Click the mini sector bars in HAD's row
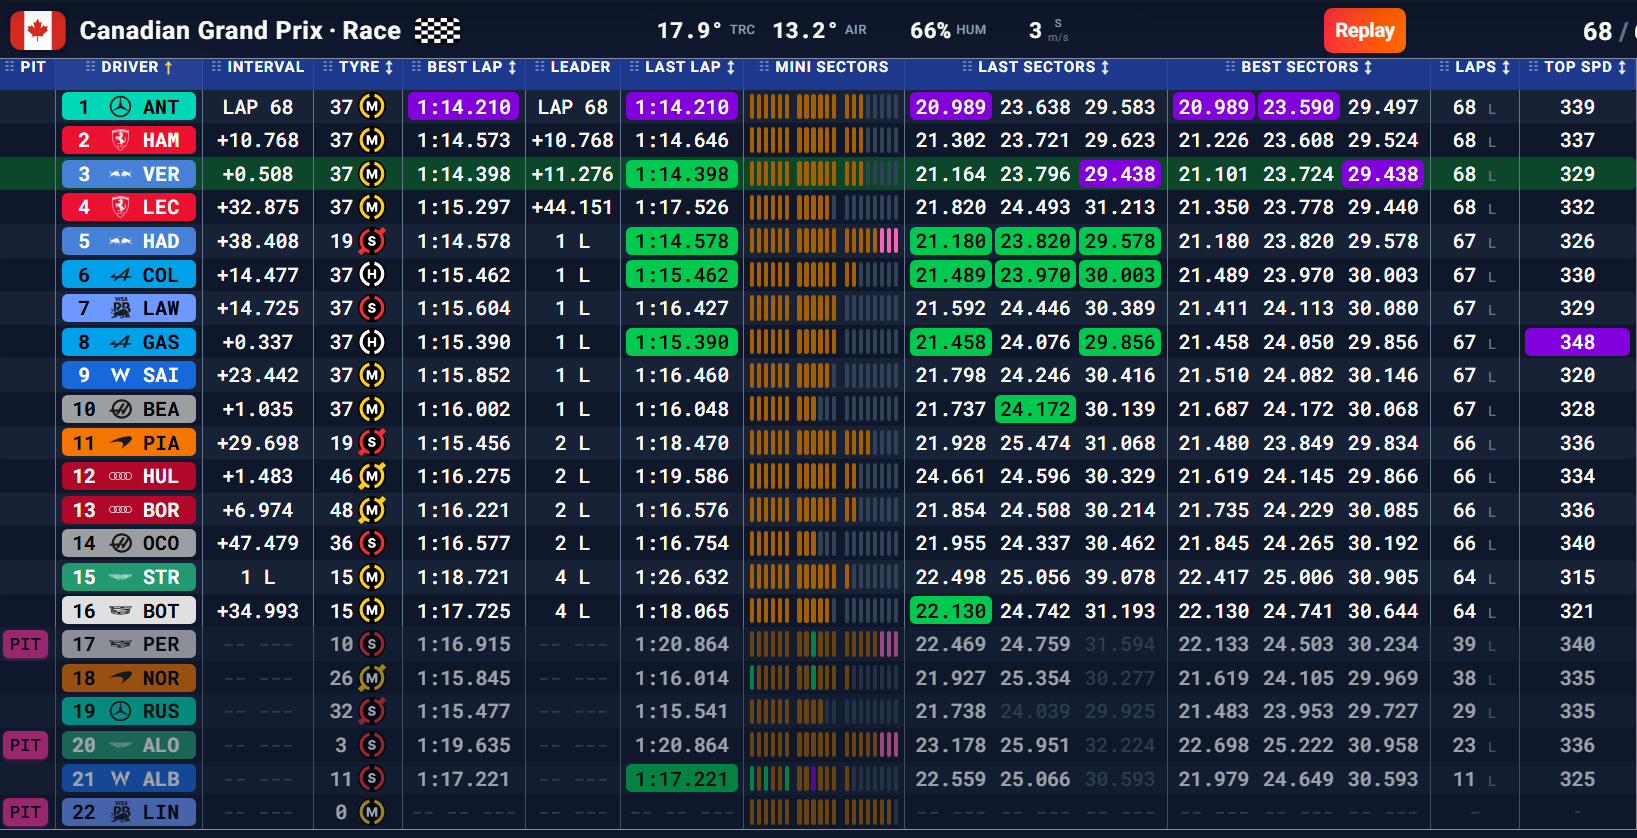The image size is (1637, 838). pyautogui.click(x=824, y=241)
